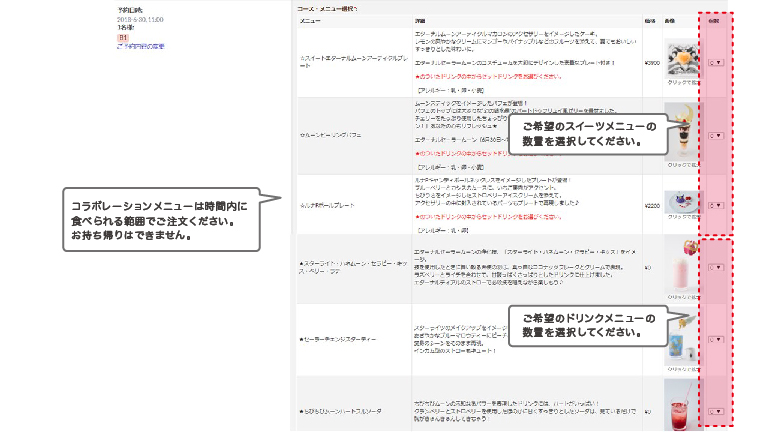
Task: Click the メニュー column header
Action: 311,20
